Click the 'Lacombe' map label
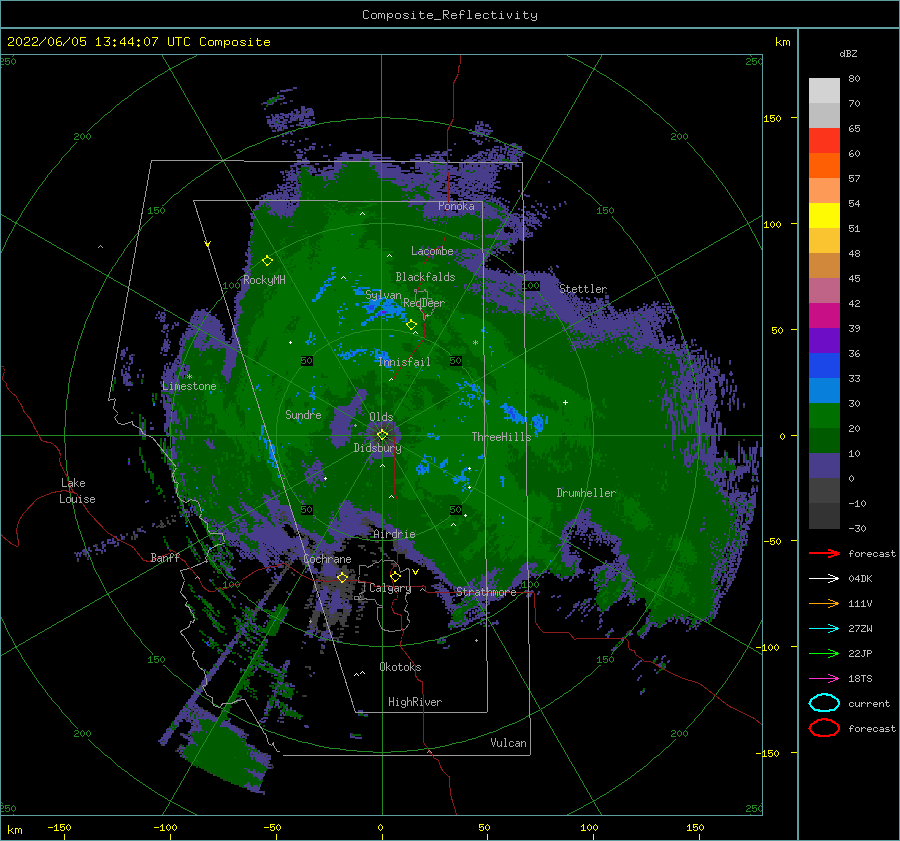This screenshot has height=841, width=900. [x=432, y=251]
